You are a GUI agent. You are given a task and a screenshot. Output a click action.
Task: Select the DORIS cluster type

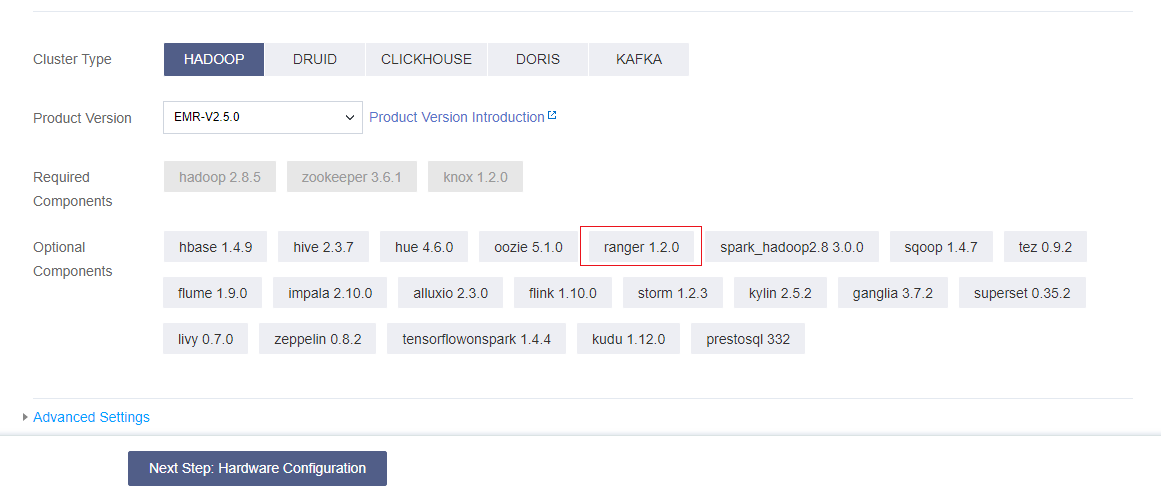click(538, 59)
